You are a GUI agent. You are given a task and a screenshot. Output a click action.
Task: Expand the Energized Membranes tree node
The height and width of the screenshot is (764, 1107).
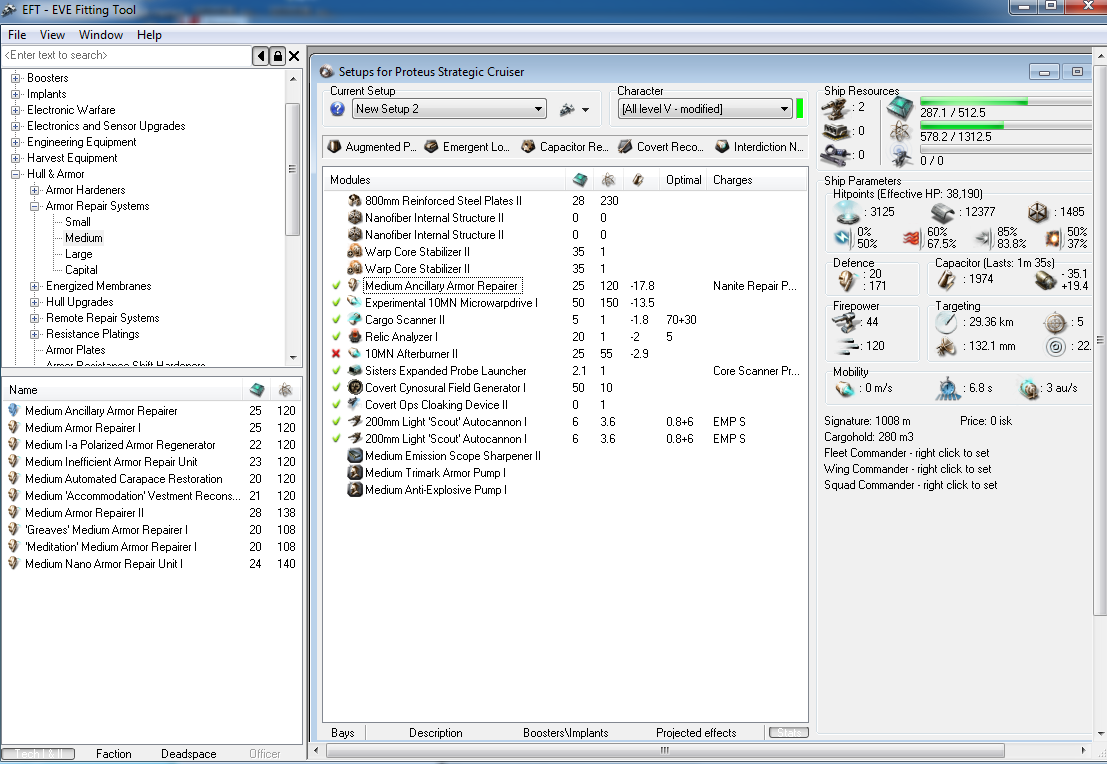35,286
